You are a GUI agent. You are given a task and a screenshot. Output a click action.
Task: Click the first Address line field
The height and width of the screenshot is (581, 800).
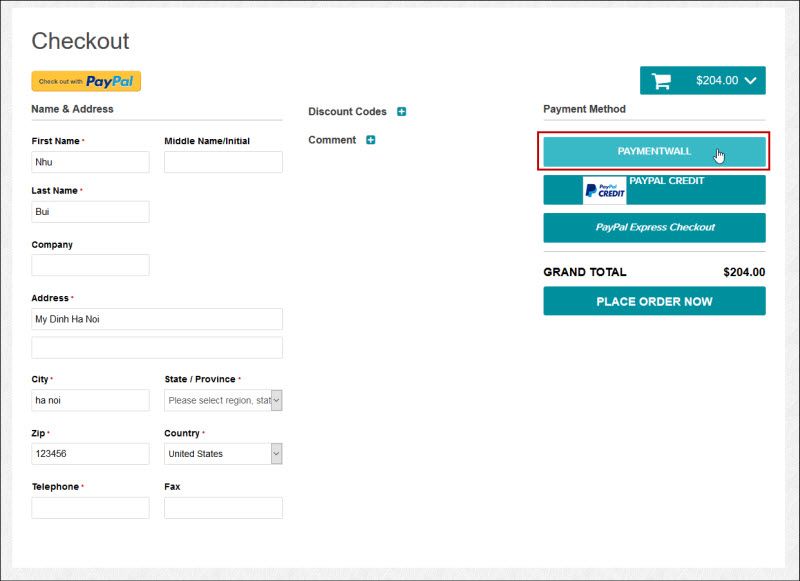tap(157, 319)
